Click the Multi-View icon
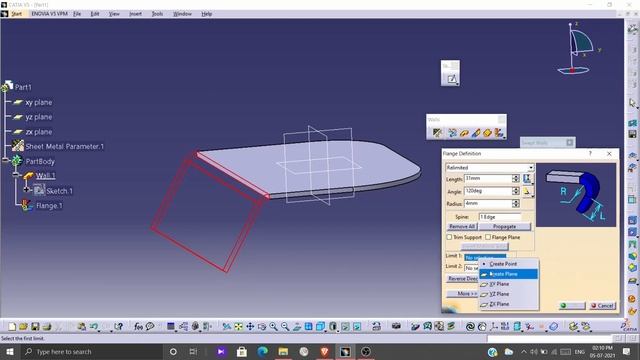This screenshot has width=640, height=360. point(309,327)
